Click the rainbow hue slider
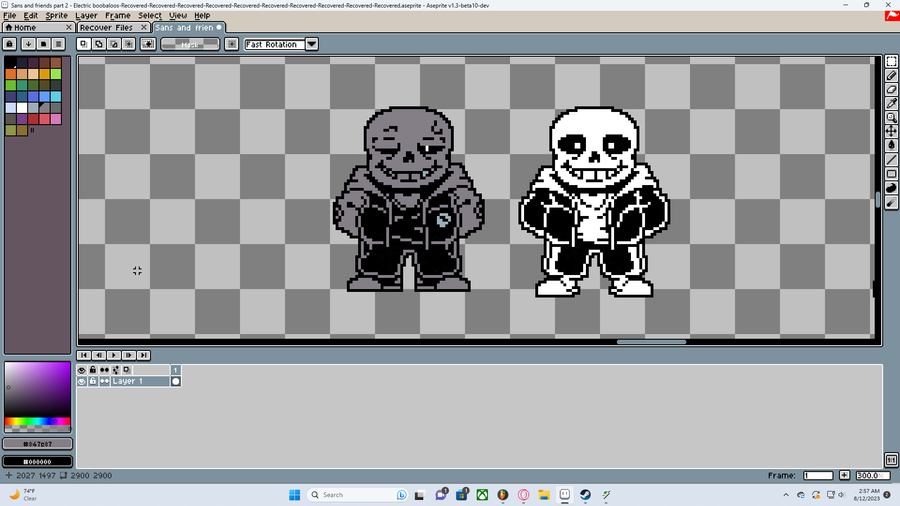Viewport: 900px width, 506px height. (x=37, y=421)
